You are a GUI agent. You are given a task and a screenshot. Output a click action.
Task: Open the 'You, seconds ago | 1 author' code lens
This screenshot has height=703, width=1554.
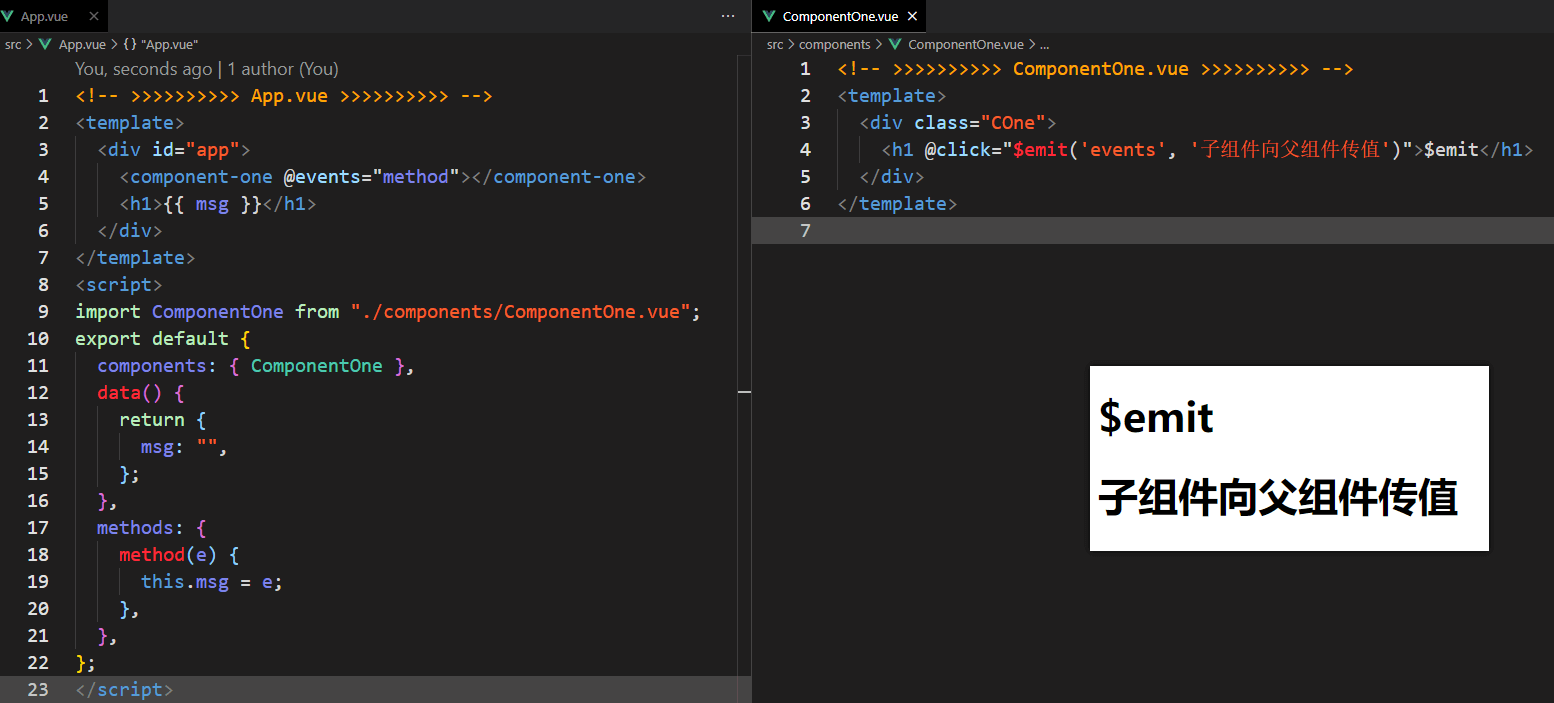207,69
